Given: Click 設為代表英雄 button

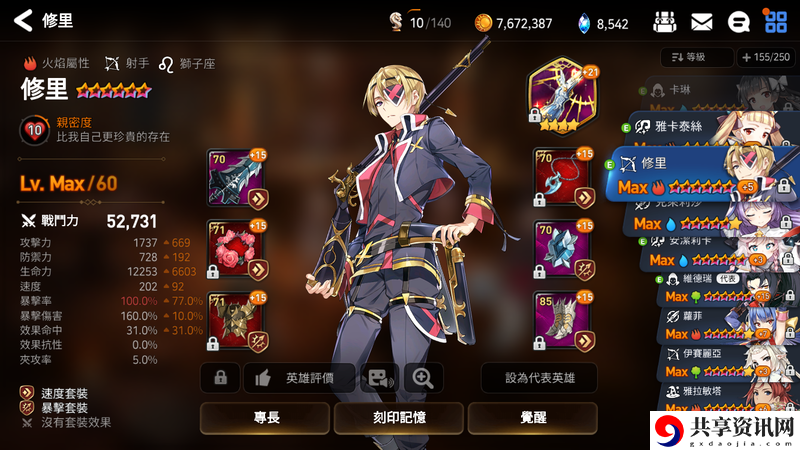Looking at the screenshot, I should (539, 378).
